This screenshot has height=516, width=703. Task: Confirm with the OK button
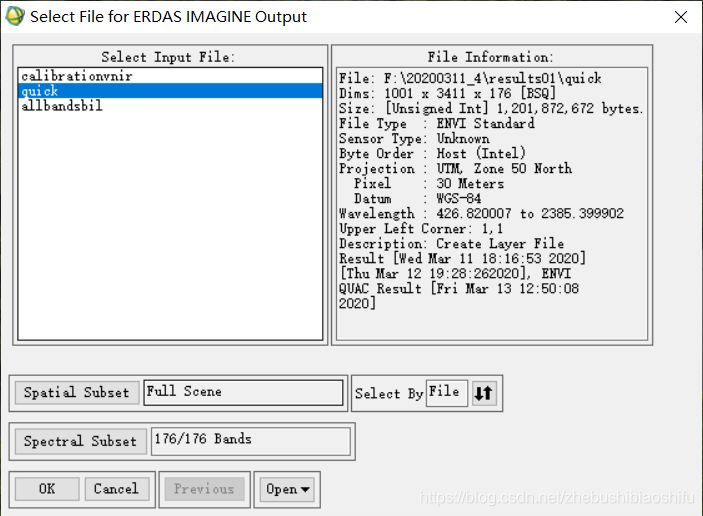click(x=47, y=489)
